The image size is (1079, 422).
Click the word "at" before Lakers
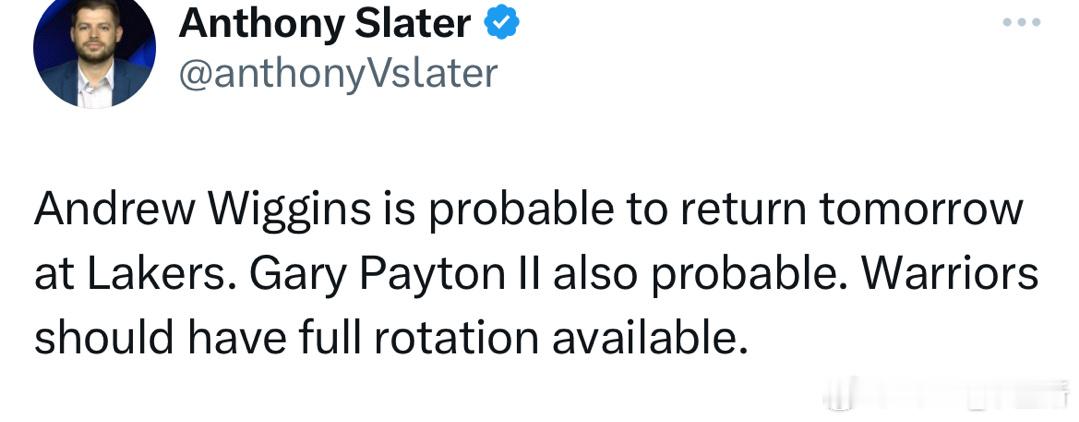point(50,274)
